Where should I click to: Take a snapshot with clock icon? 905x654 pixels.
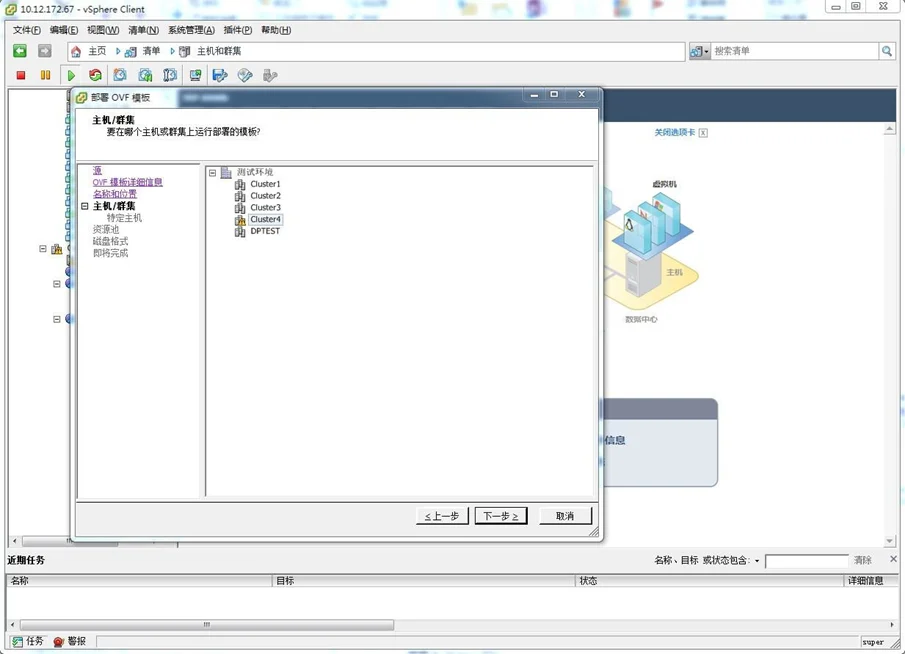tap(120, 75)
